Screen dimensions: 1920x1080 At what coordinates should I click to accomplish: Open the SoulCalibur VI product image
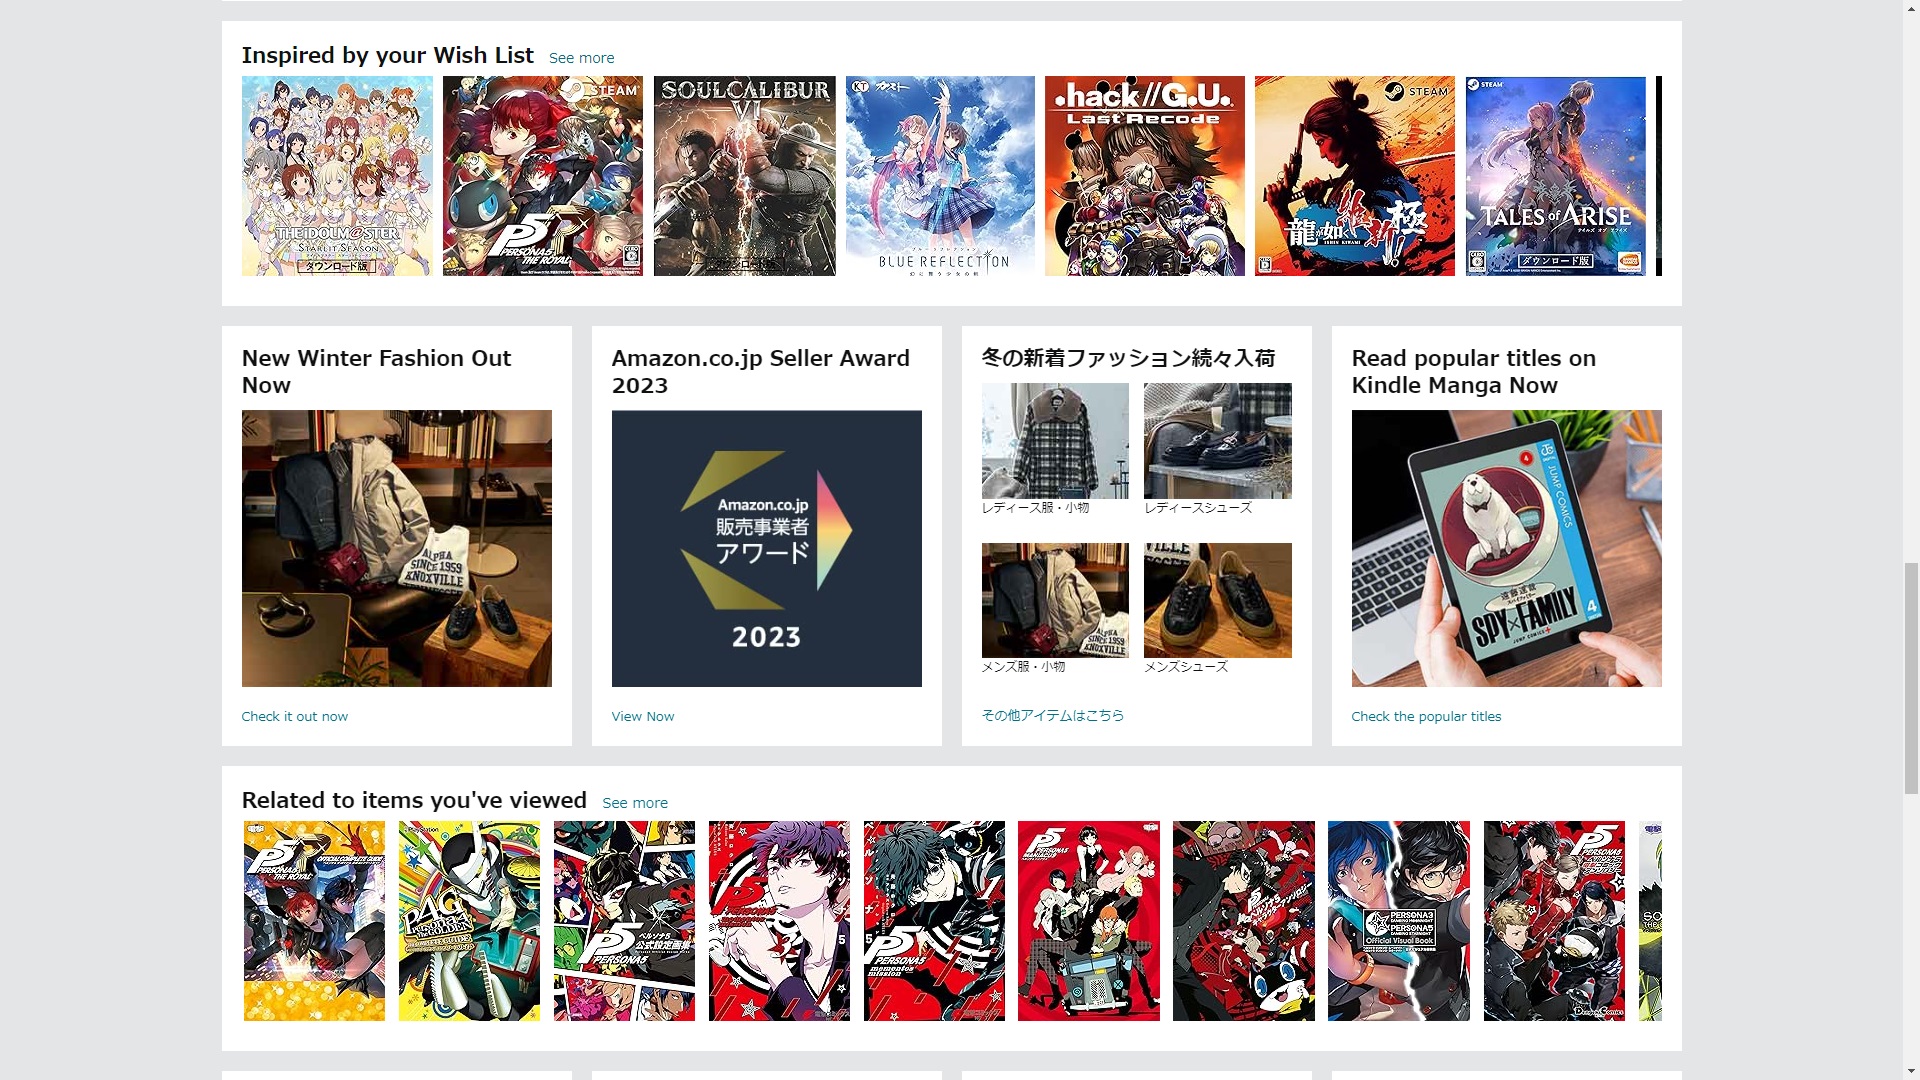744,176
